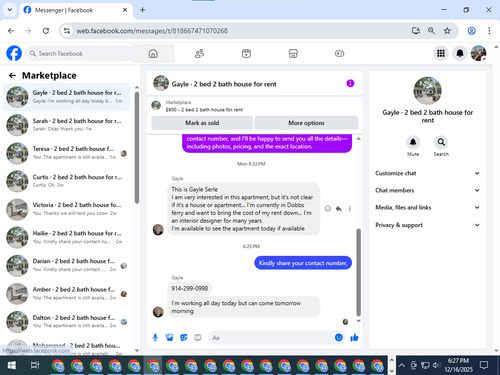This screenshot has height=375, width=500.
Task: Search in conversation magnifier icon
Action: (x=441, y=142)
